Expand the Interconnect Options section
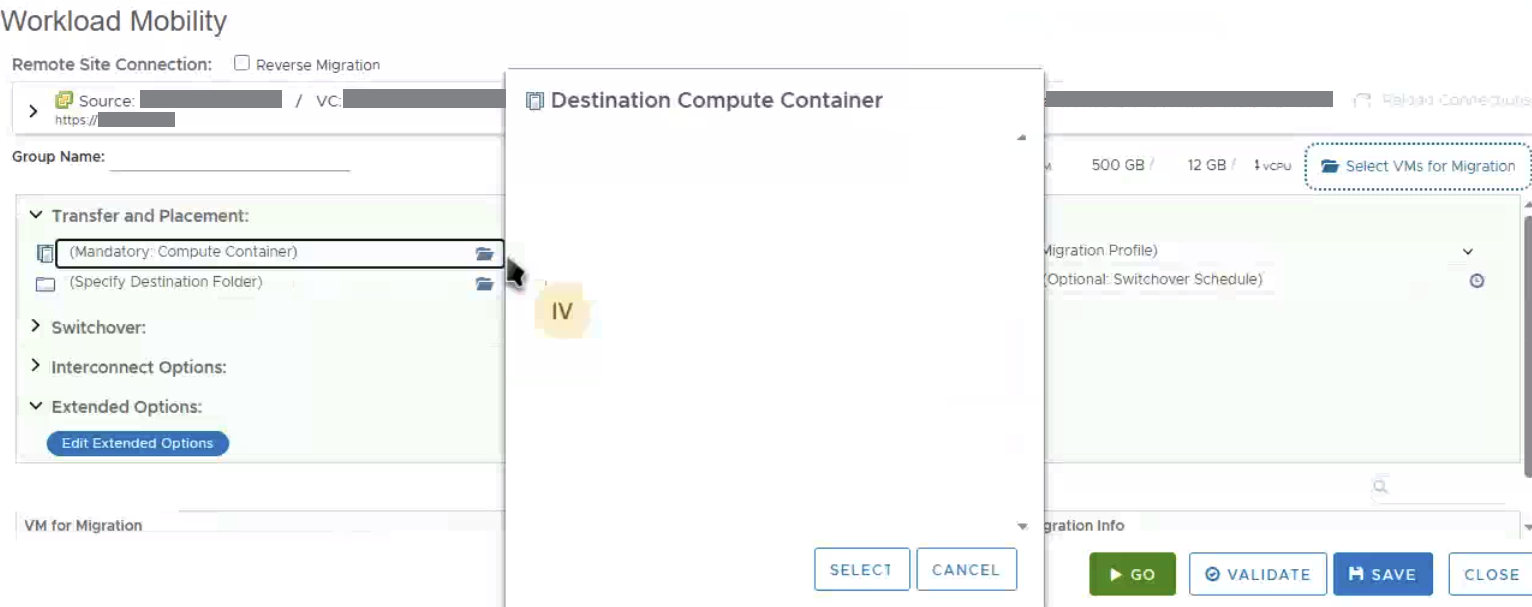Screen dimensions: 1532x607 pos(36,366)
